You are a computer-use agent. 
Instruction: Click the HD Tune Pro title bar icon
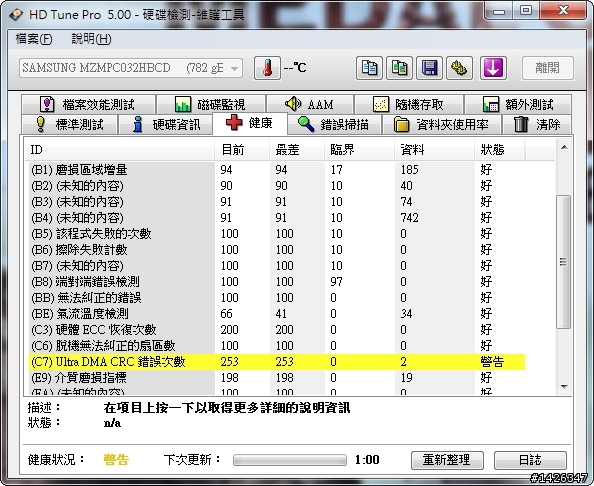(16, 15)
